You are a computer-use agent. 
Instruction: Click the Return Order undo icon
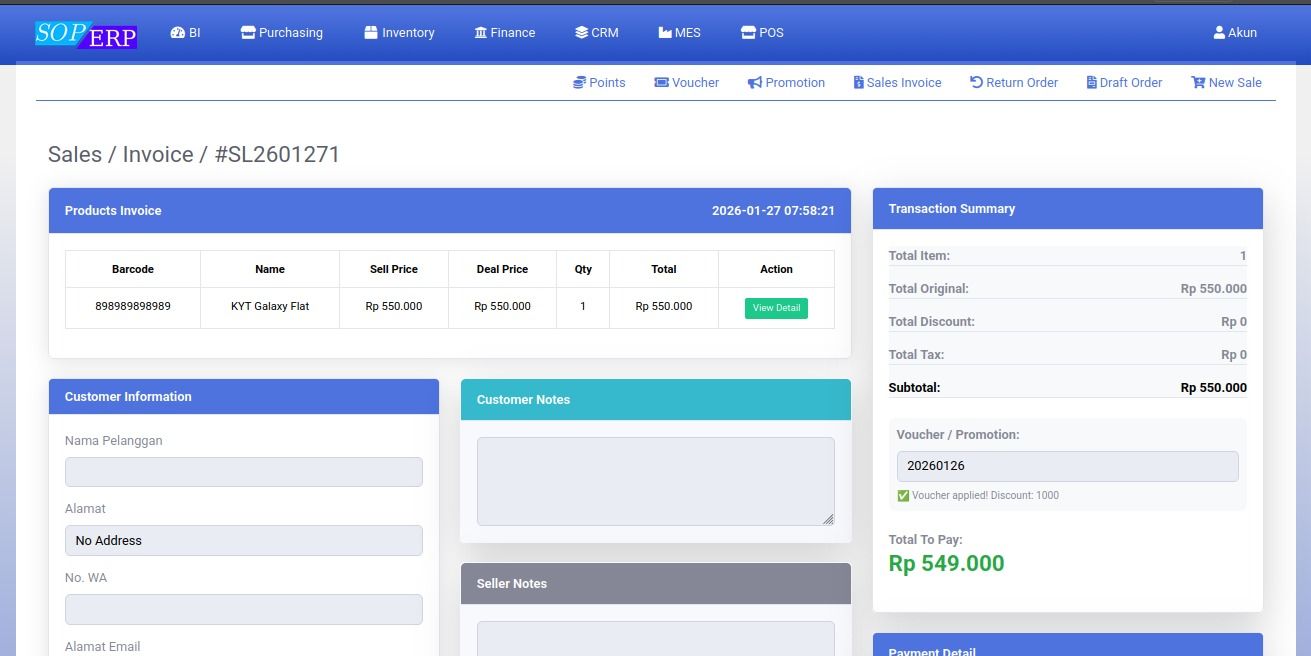pyautogui.click(x=976, y=83)
